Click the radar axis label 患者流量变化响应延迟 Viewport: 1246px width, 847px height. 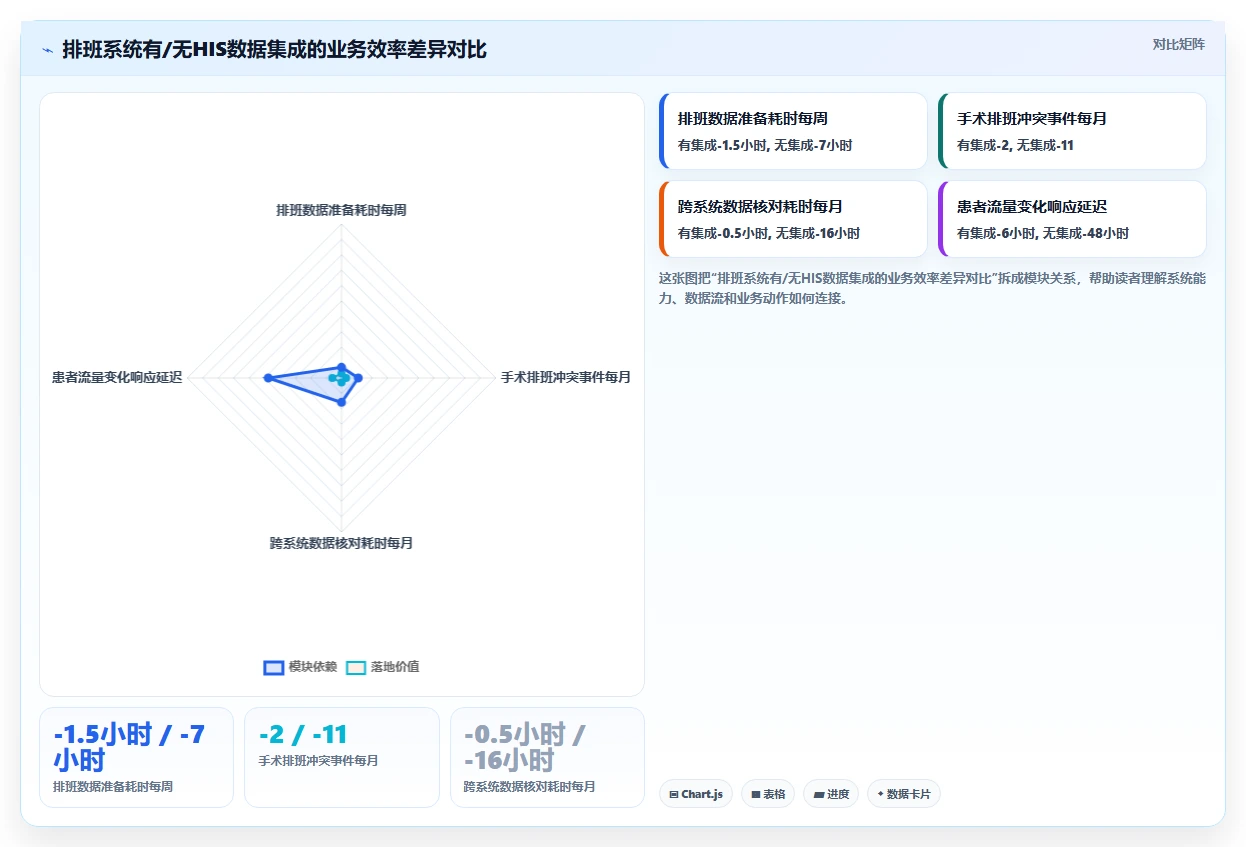coord(117,377)
